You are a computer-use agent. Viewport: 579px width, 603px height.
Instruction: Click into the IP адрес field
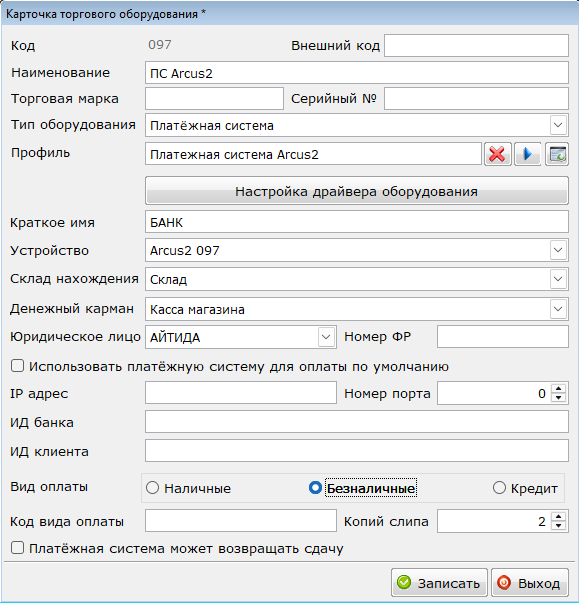[241, 393]
